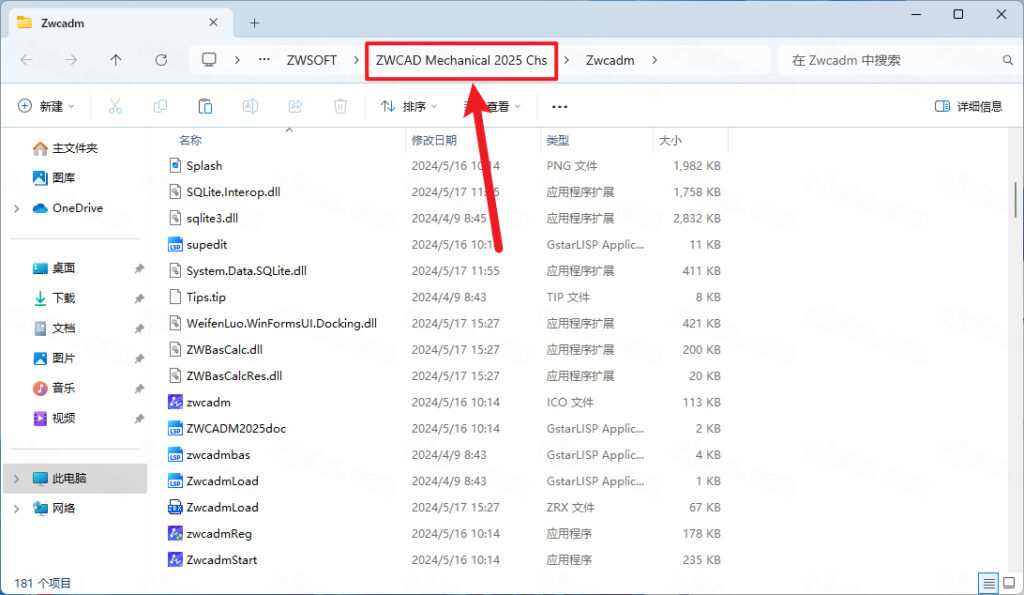Click the Cut scissors icon in toolbar
The image size is (1024, 595).
(x=115, y=106)
